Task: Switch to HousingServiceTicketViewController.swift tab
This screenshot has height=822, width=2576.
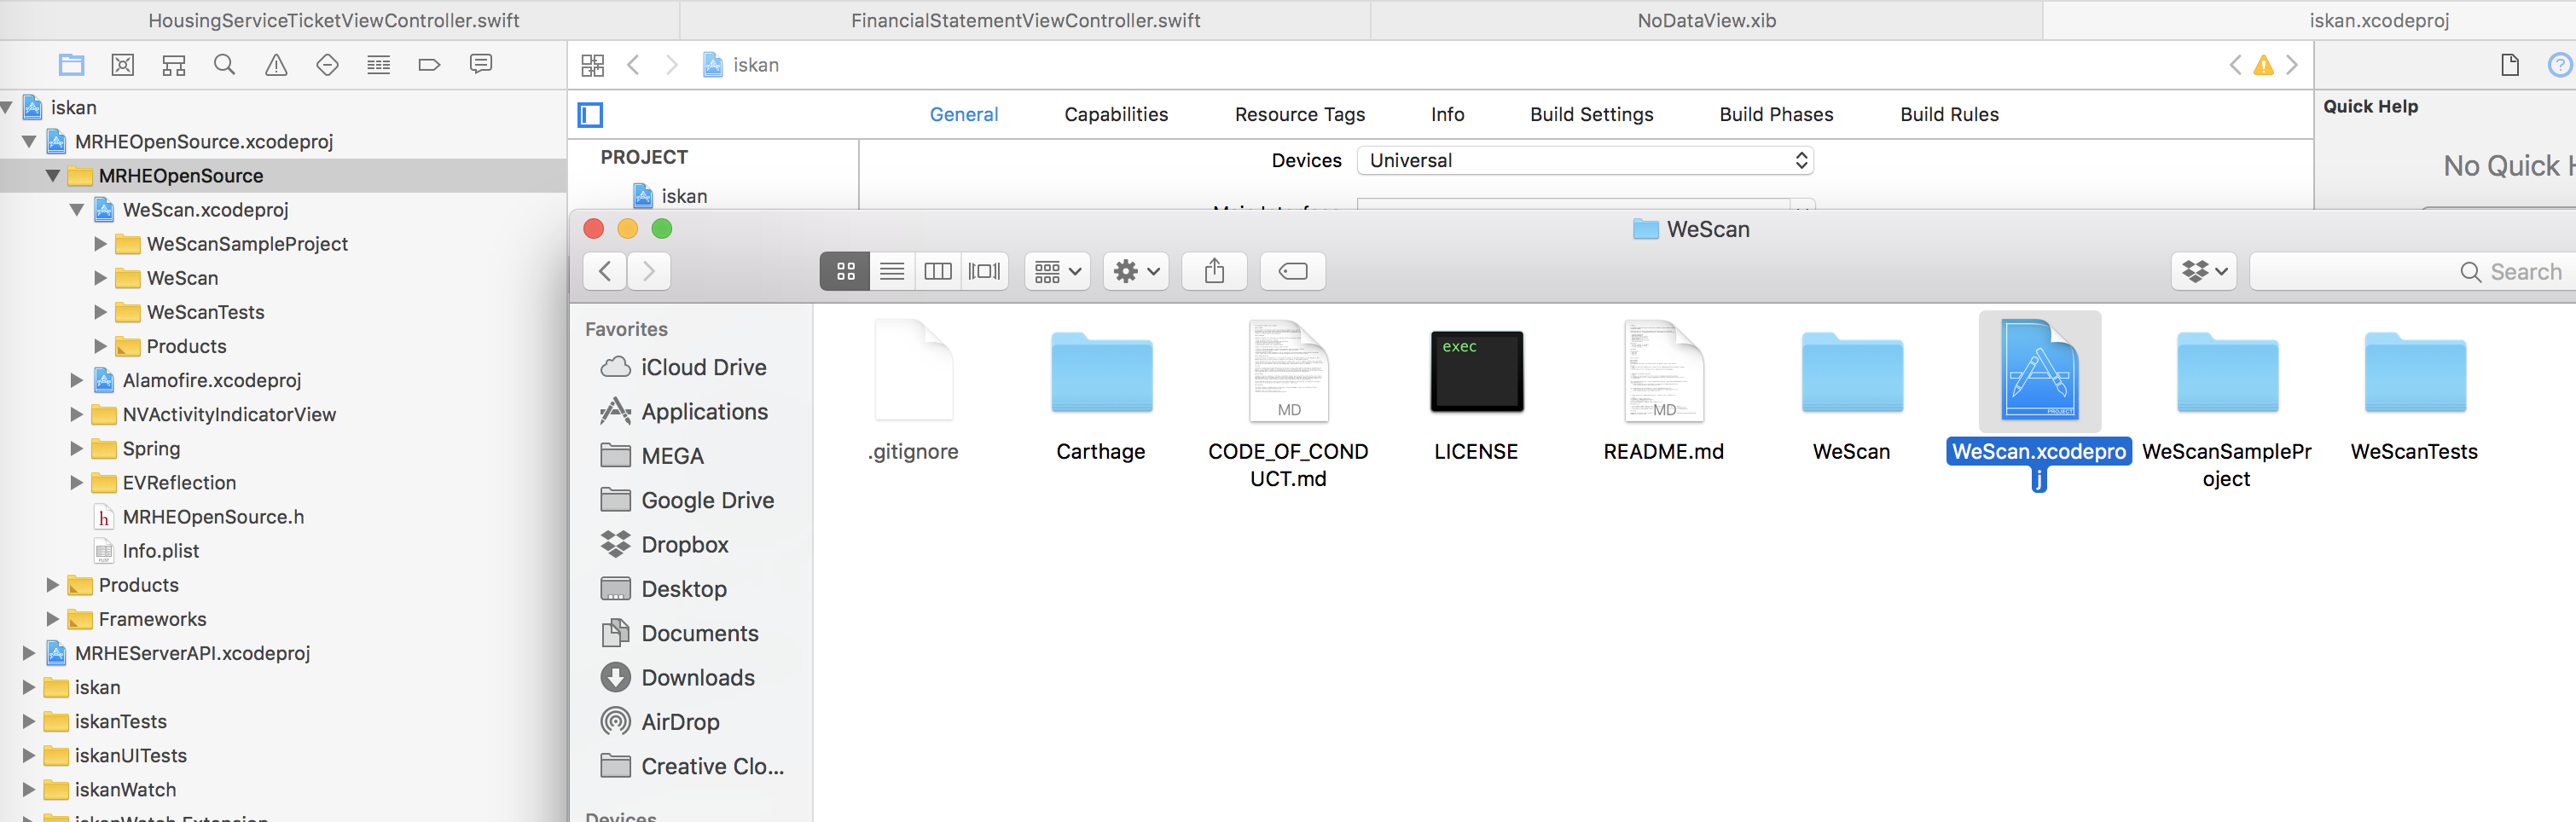Action: coord(334,20)
